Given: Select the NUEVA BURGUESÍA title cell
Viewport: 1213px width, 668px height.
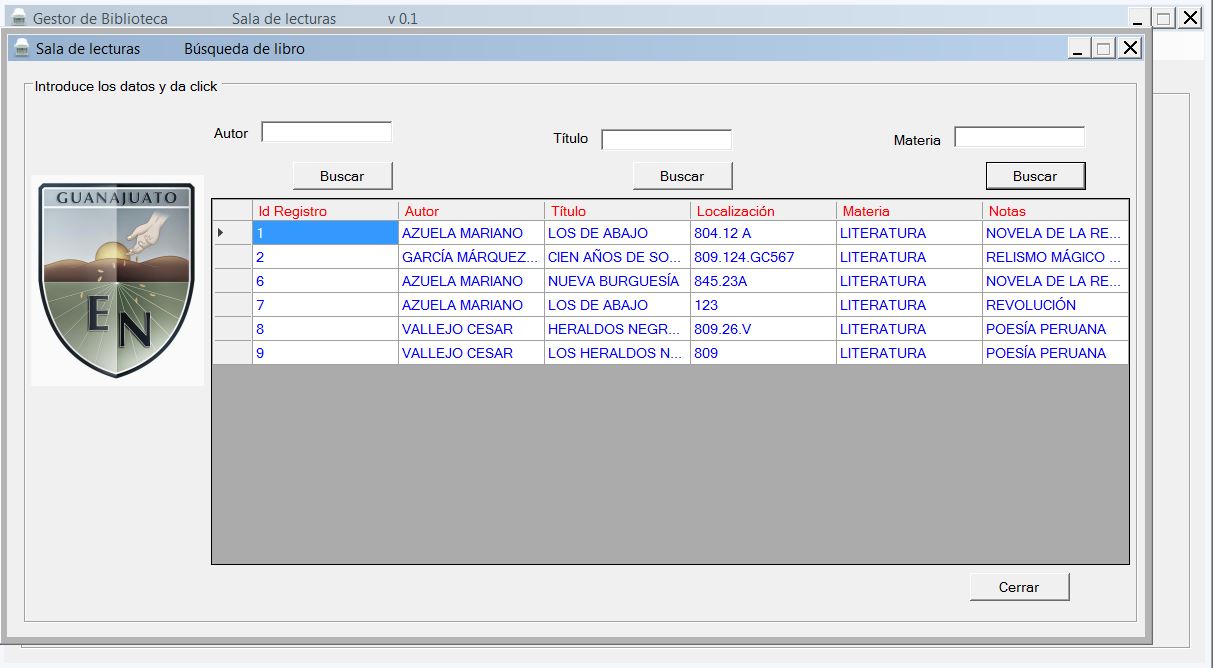Looking at the screenshot, I should pyautogui.click(x=616, y=281).
